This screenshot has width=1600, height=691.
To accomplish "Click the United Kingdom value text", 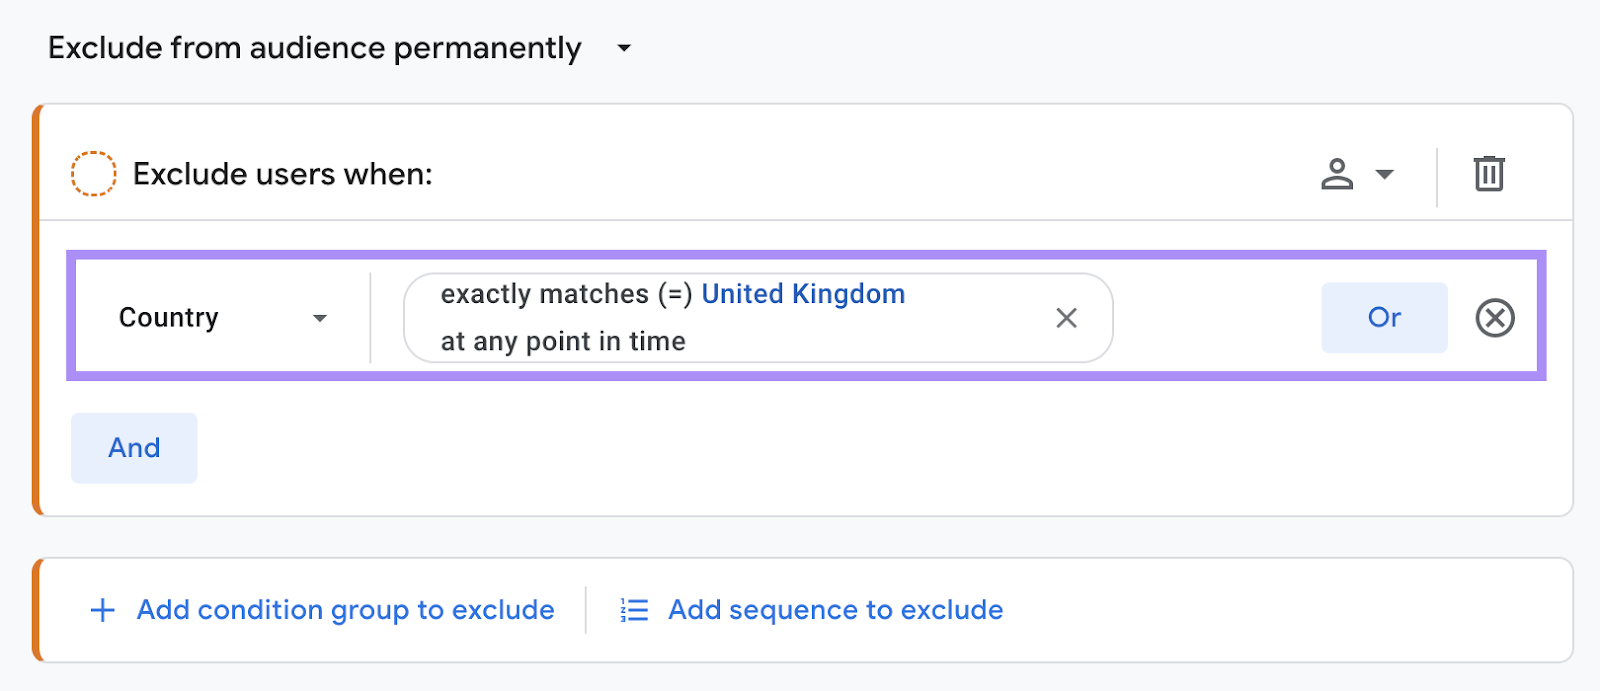I will [x=804, y=293].
